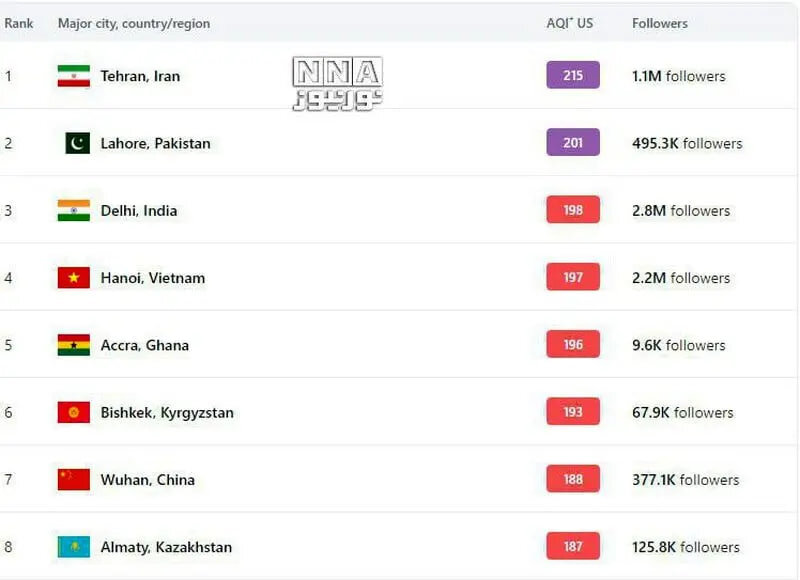Click the AQI US column header

coord(570,23)
